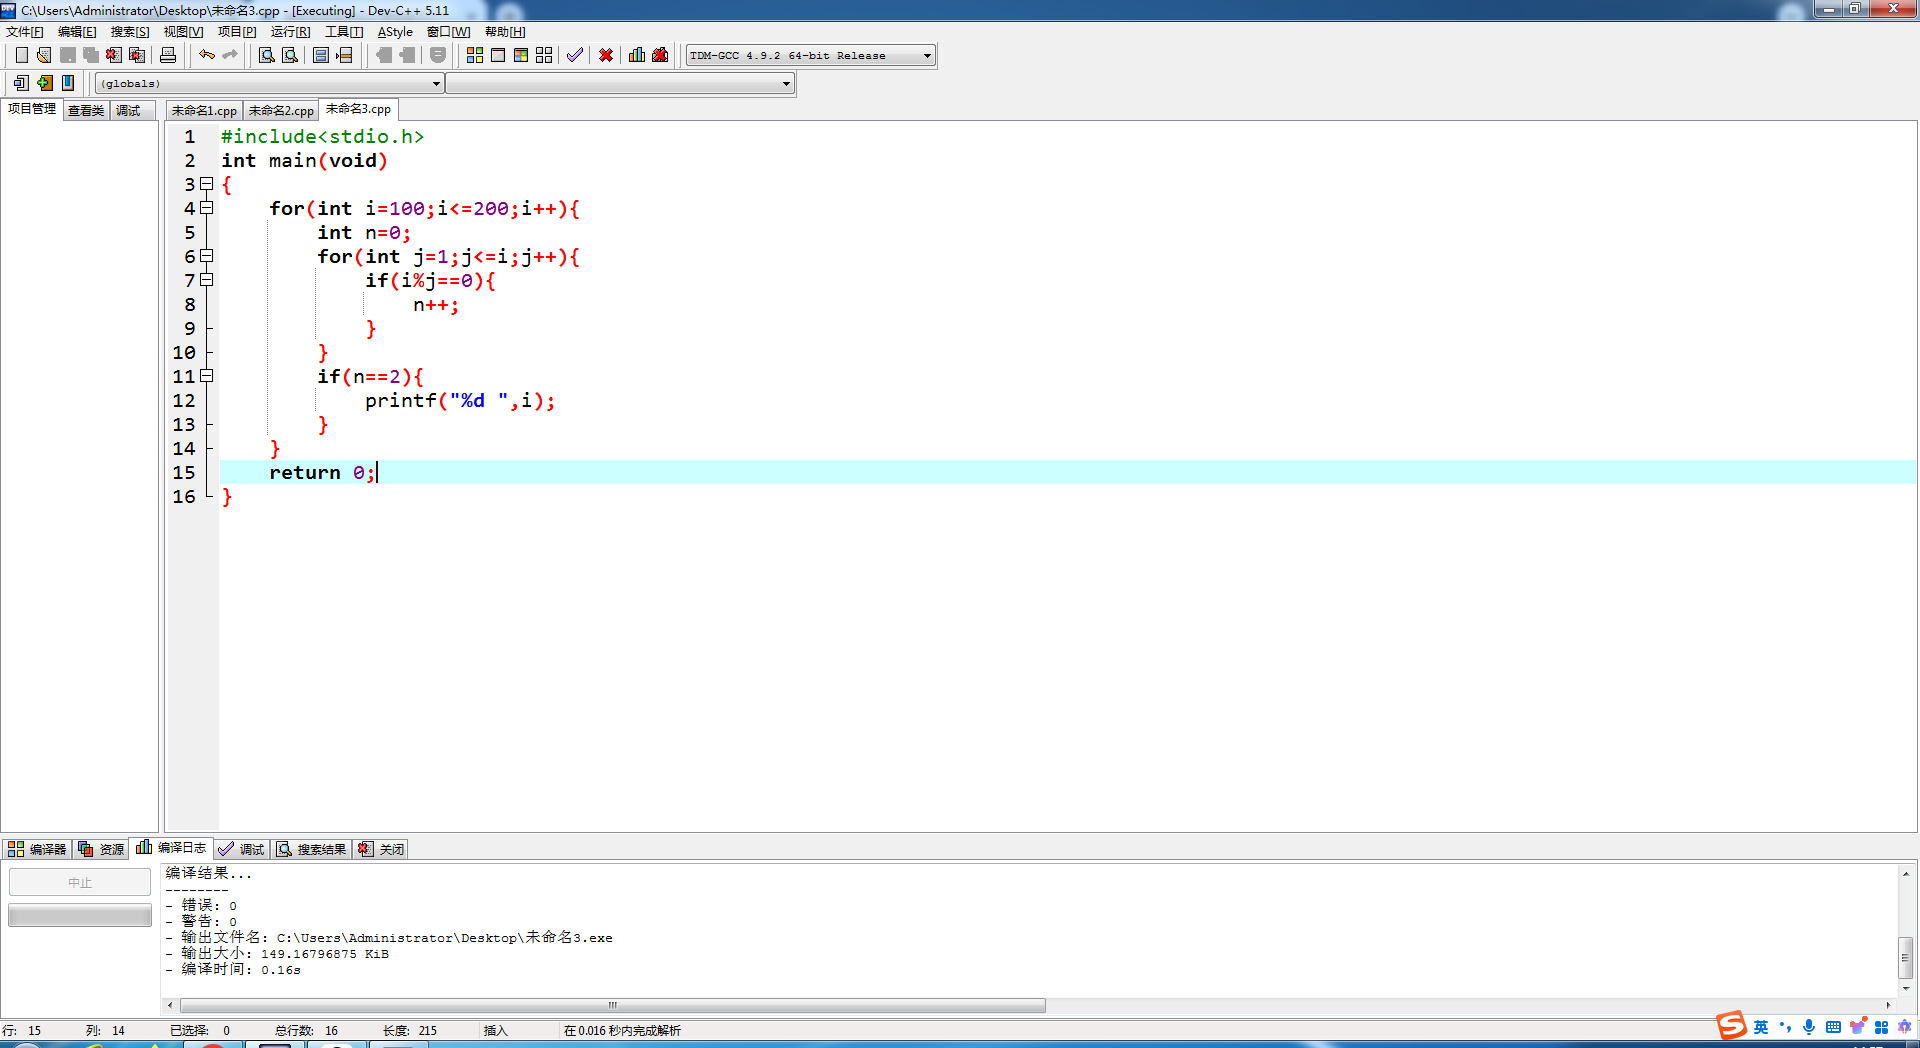This screenshot has width=1920, height=1048.
Task: Create a new source file via toolbar icon
Action: 21,55
